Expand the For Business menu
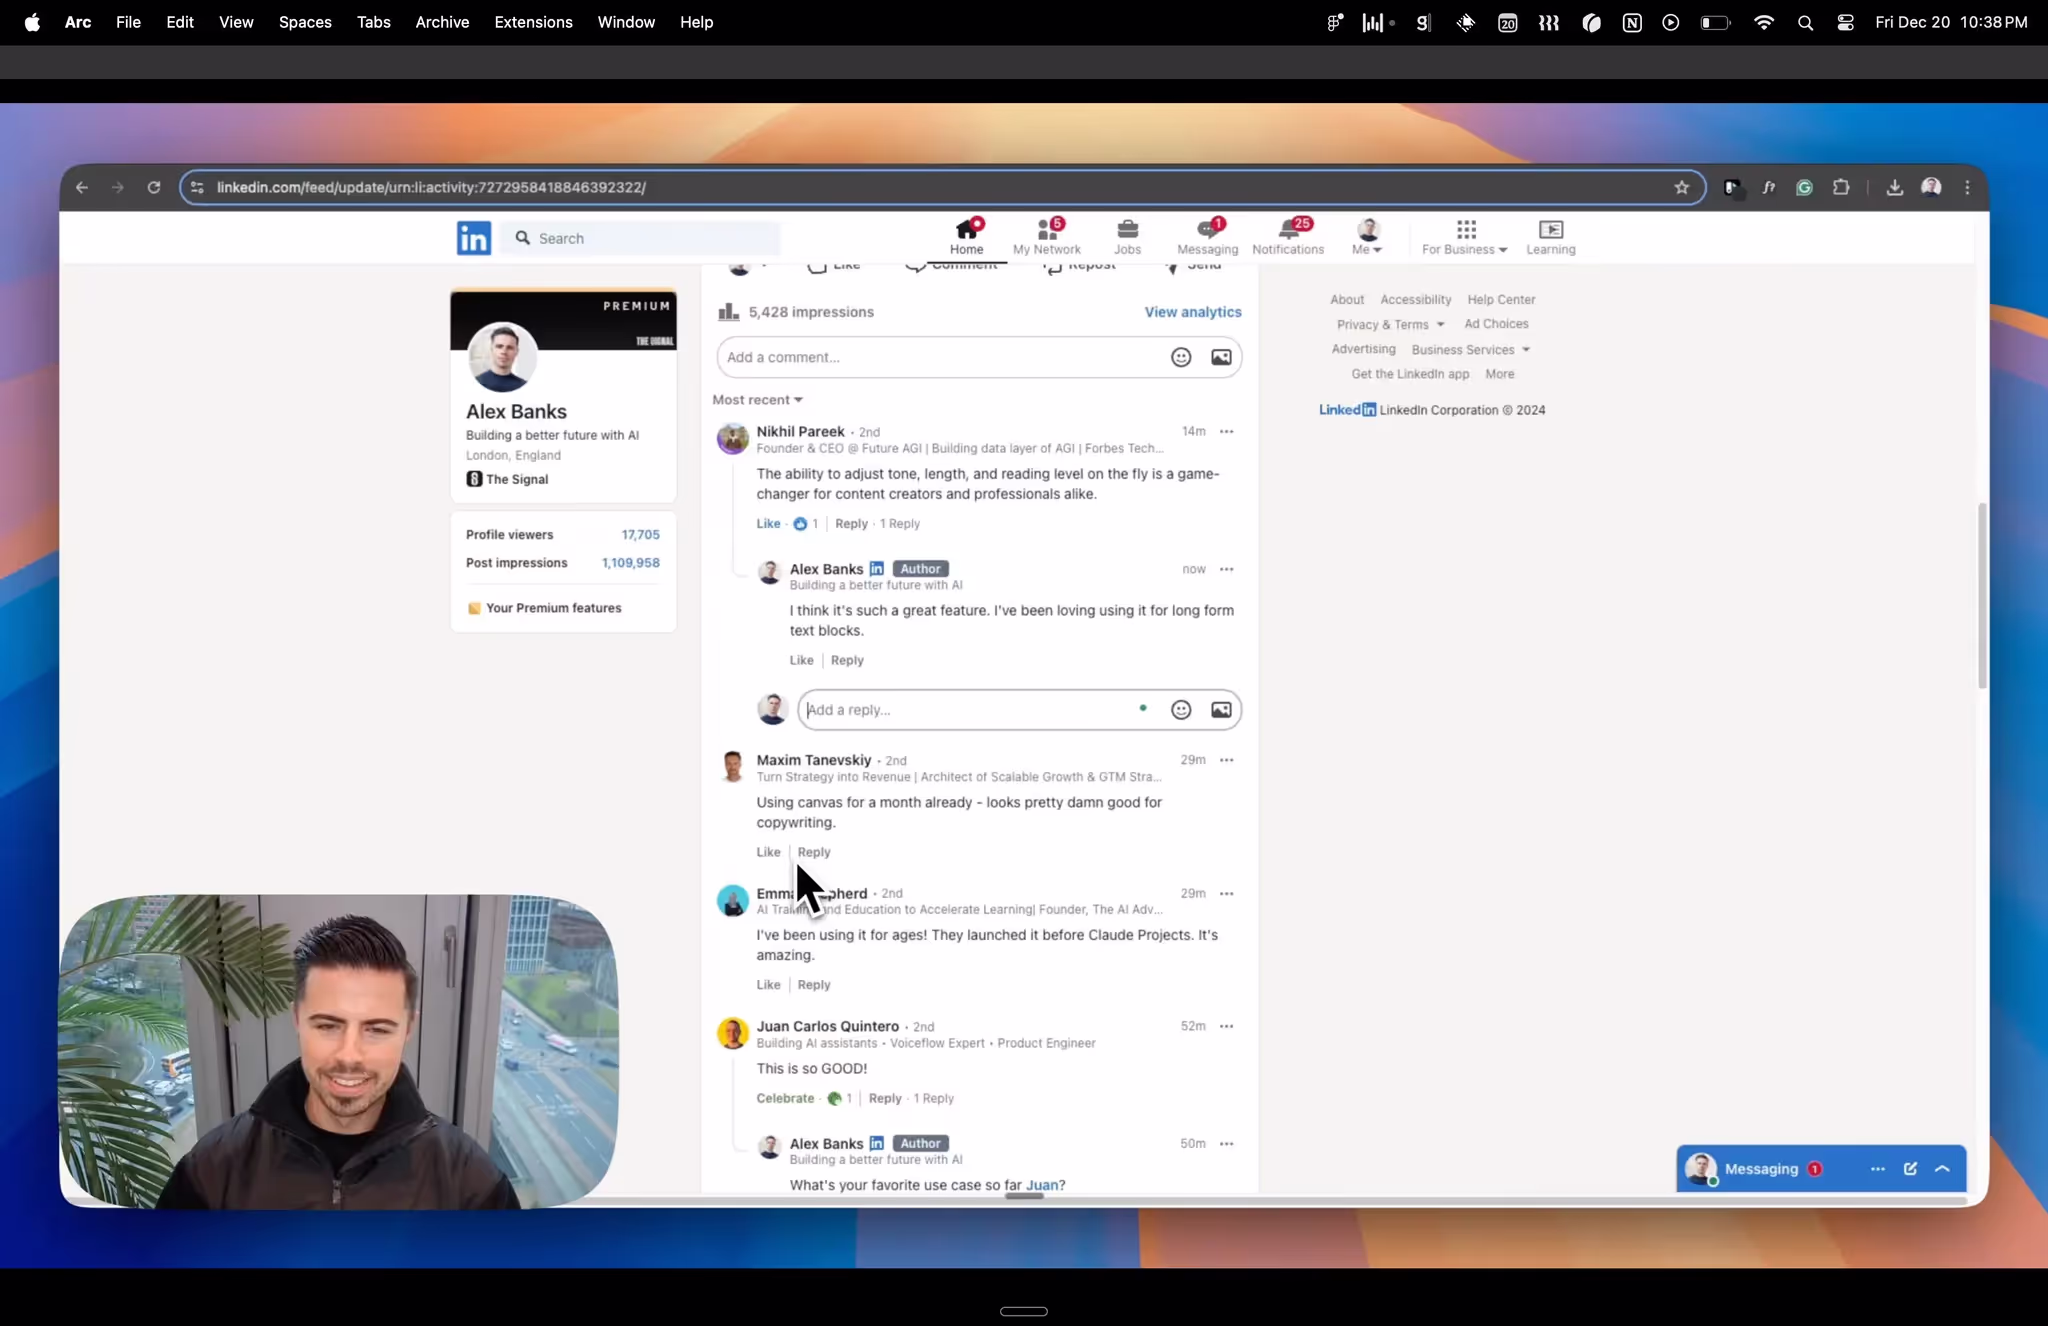Screen dimensions: 2048x1326 (1464, 237)
